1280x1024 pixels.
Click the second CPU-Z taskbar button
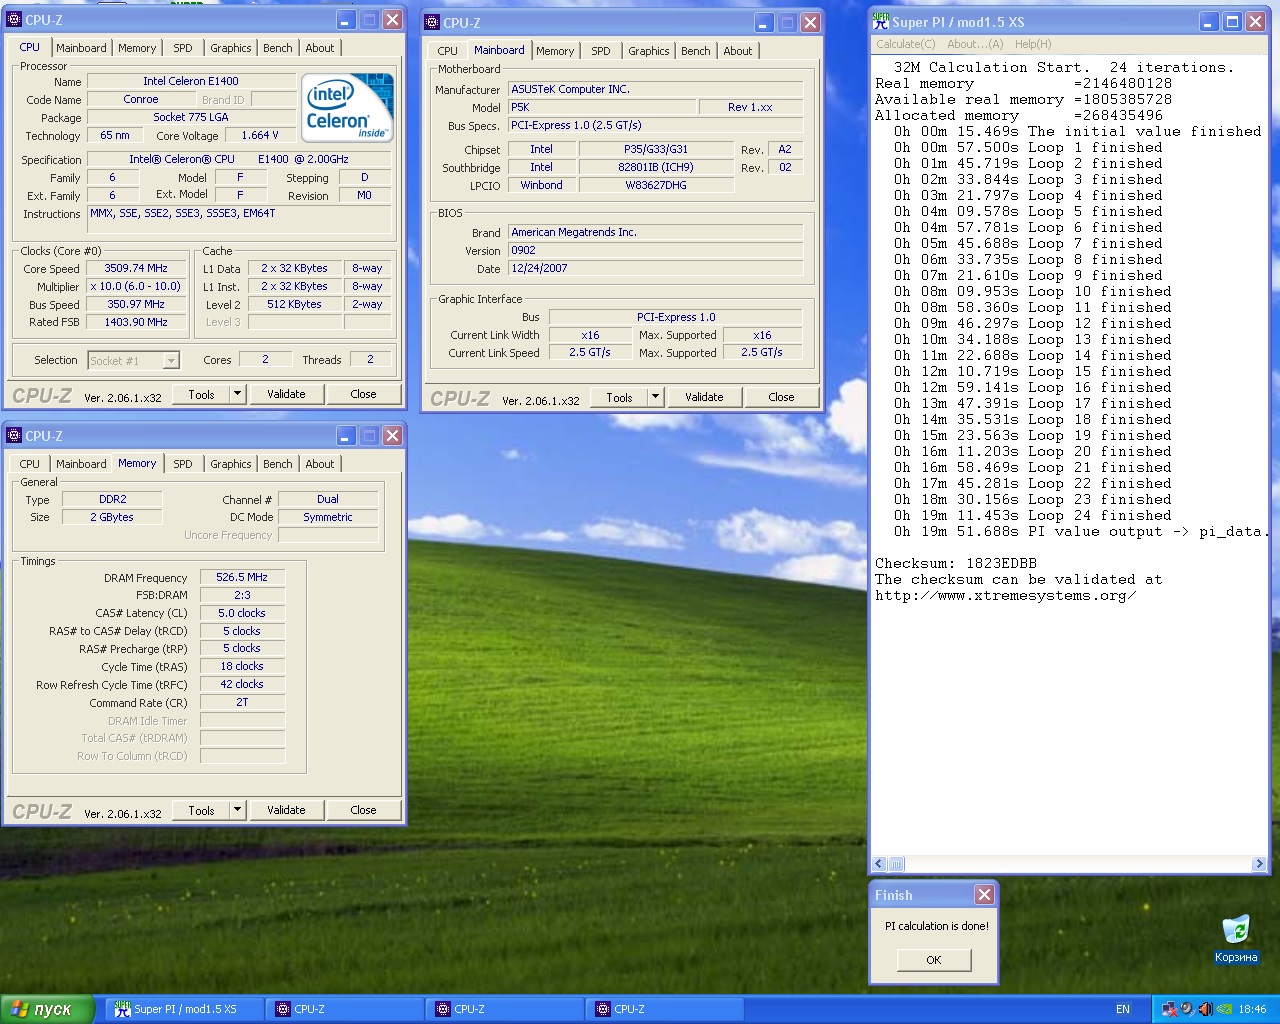505,1009
